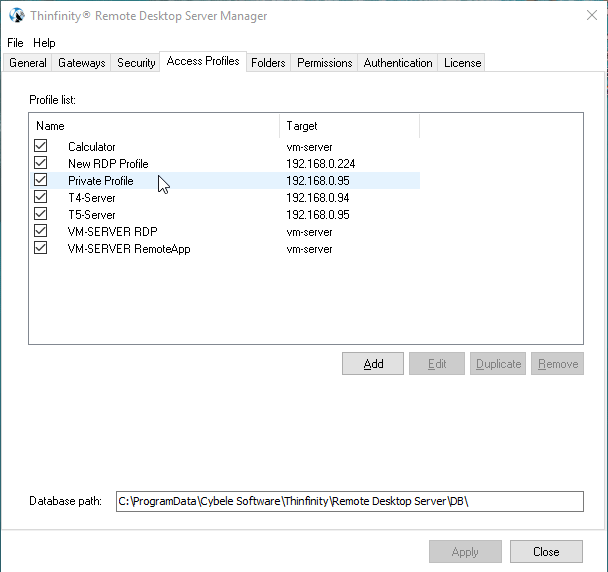
Task: Toggle the VM-SERVER RemoteApp checkbox
Action: [x=40, y=248]
